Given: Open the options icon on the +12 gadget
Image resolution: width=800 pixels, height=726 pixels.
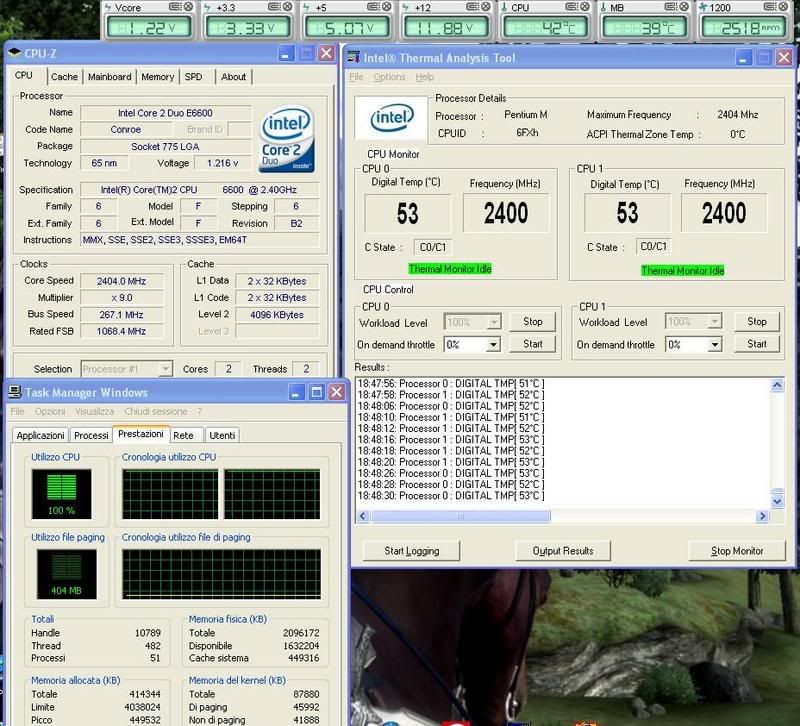Looking at the screenshot, I should [x=472, y=7].
